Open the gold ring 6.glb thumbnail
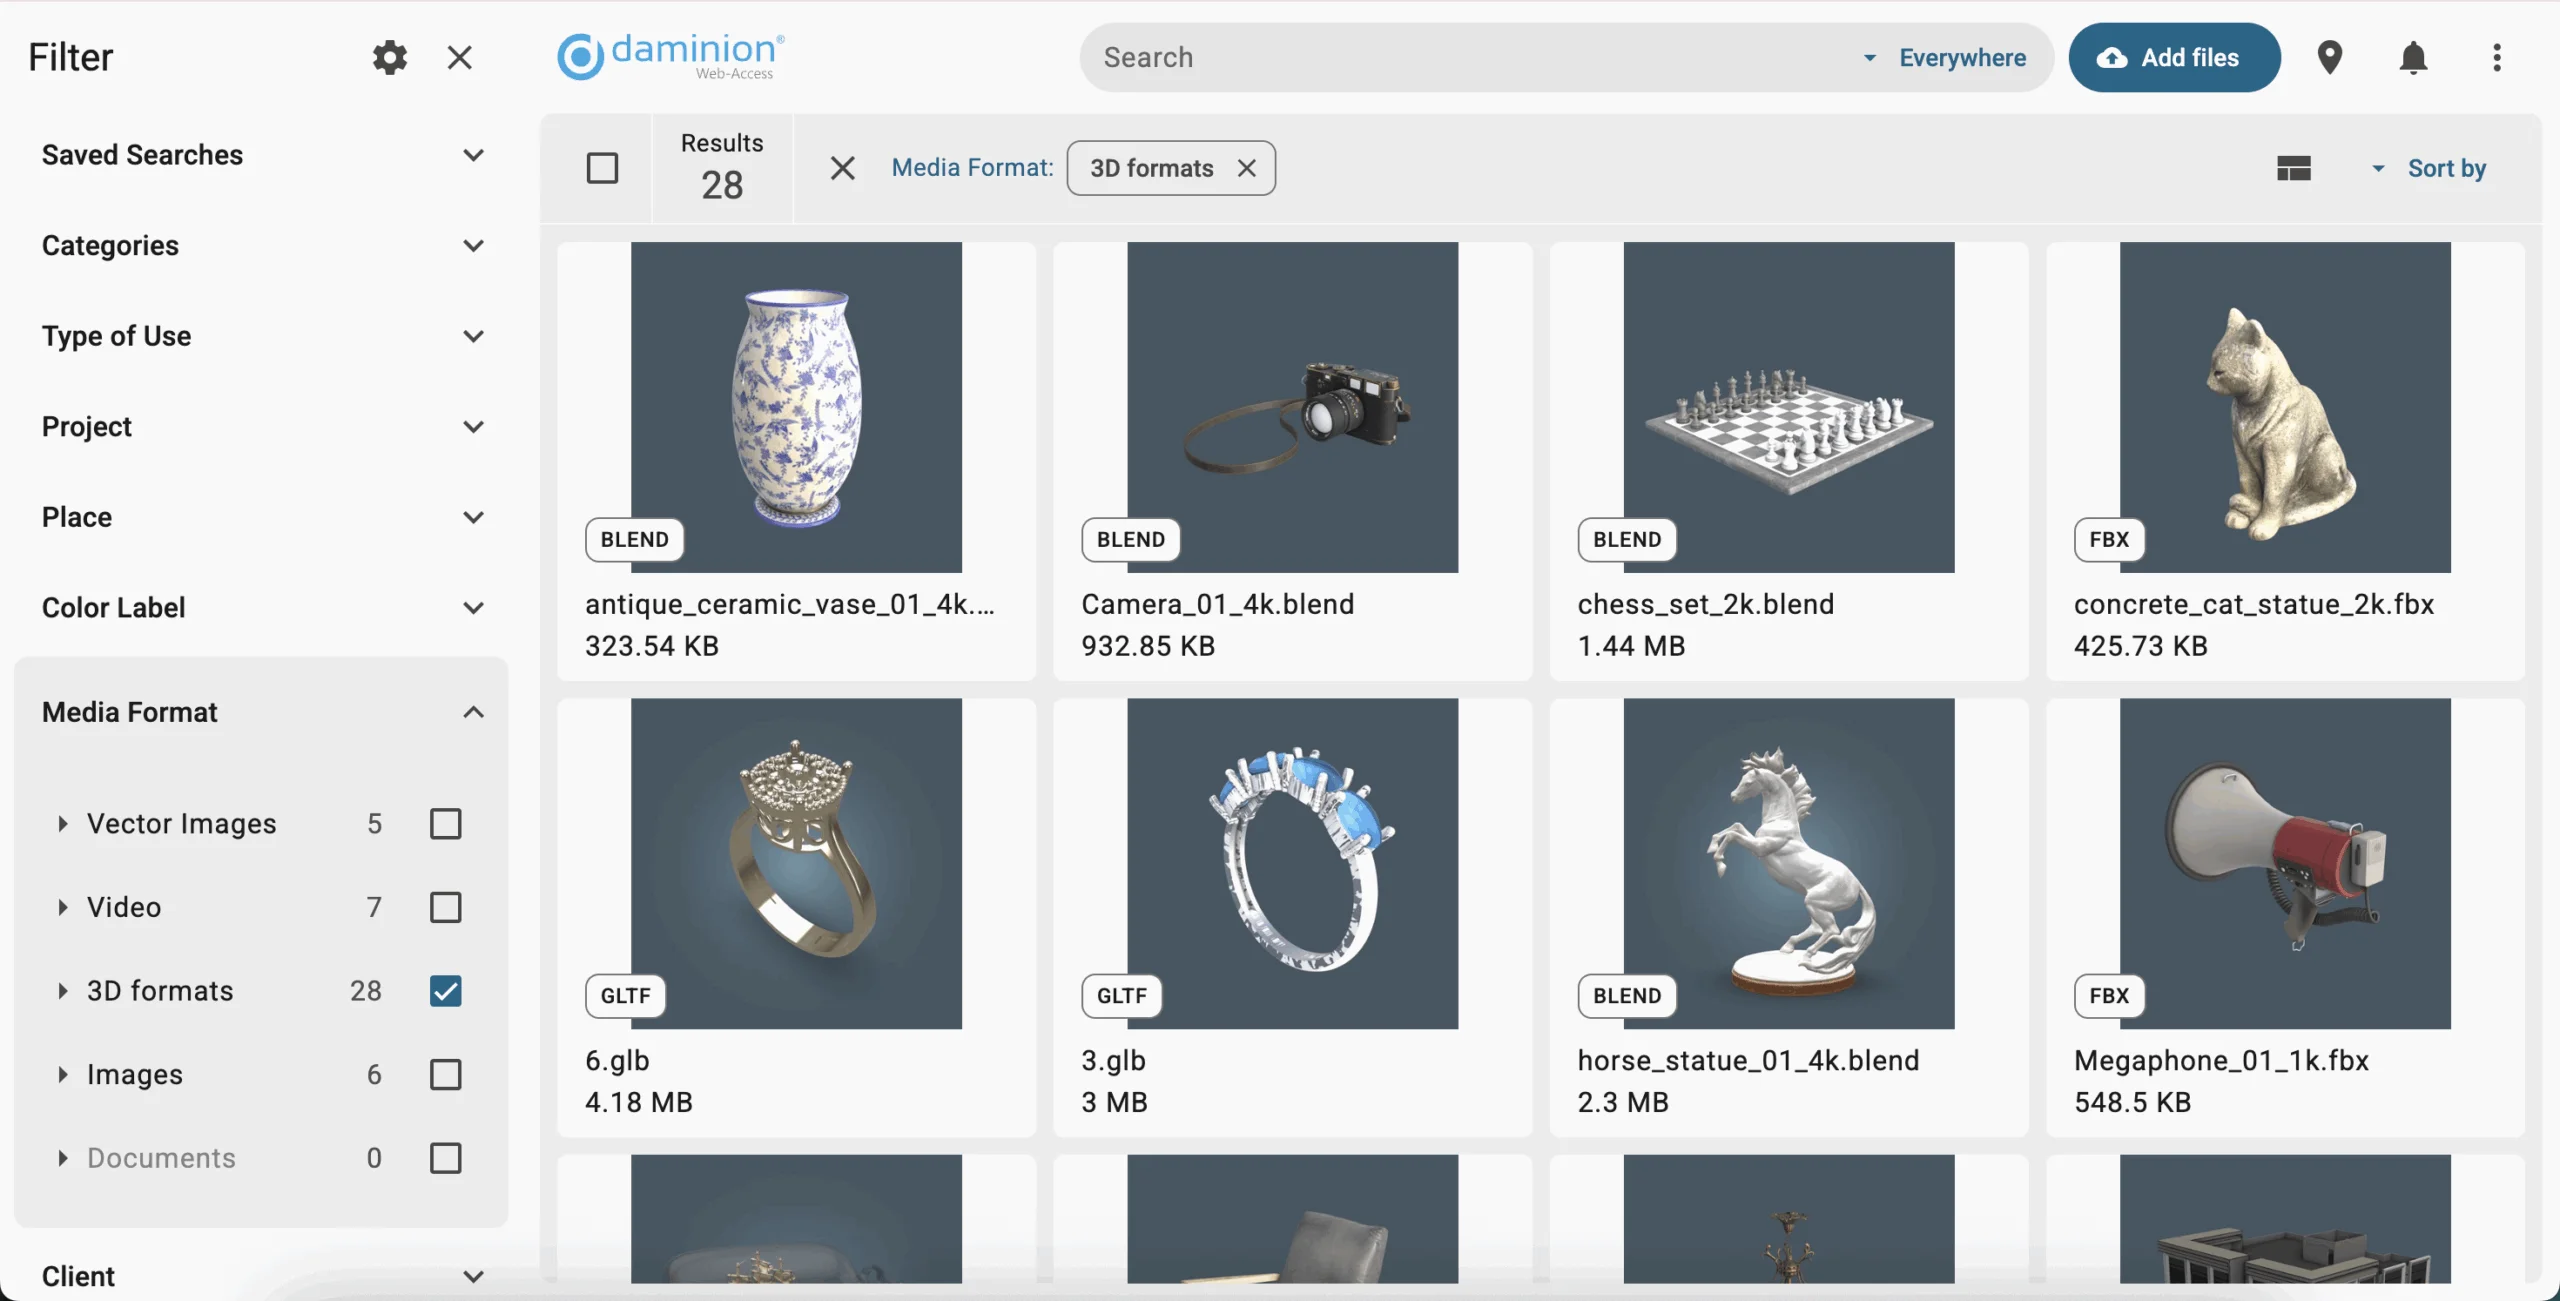The width and height of the screenshot is (2560, 1301). [x=796, y=864]
